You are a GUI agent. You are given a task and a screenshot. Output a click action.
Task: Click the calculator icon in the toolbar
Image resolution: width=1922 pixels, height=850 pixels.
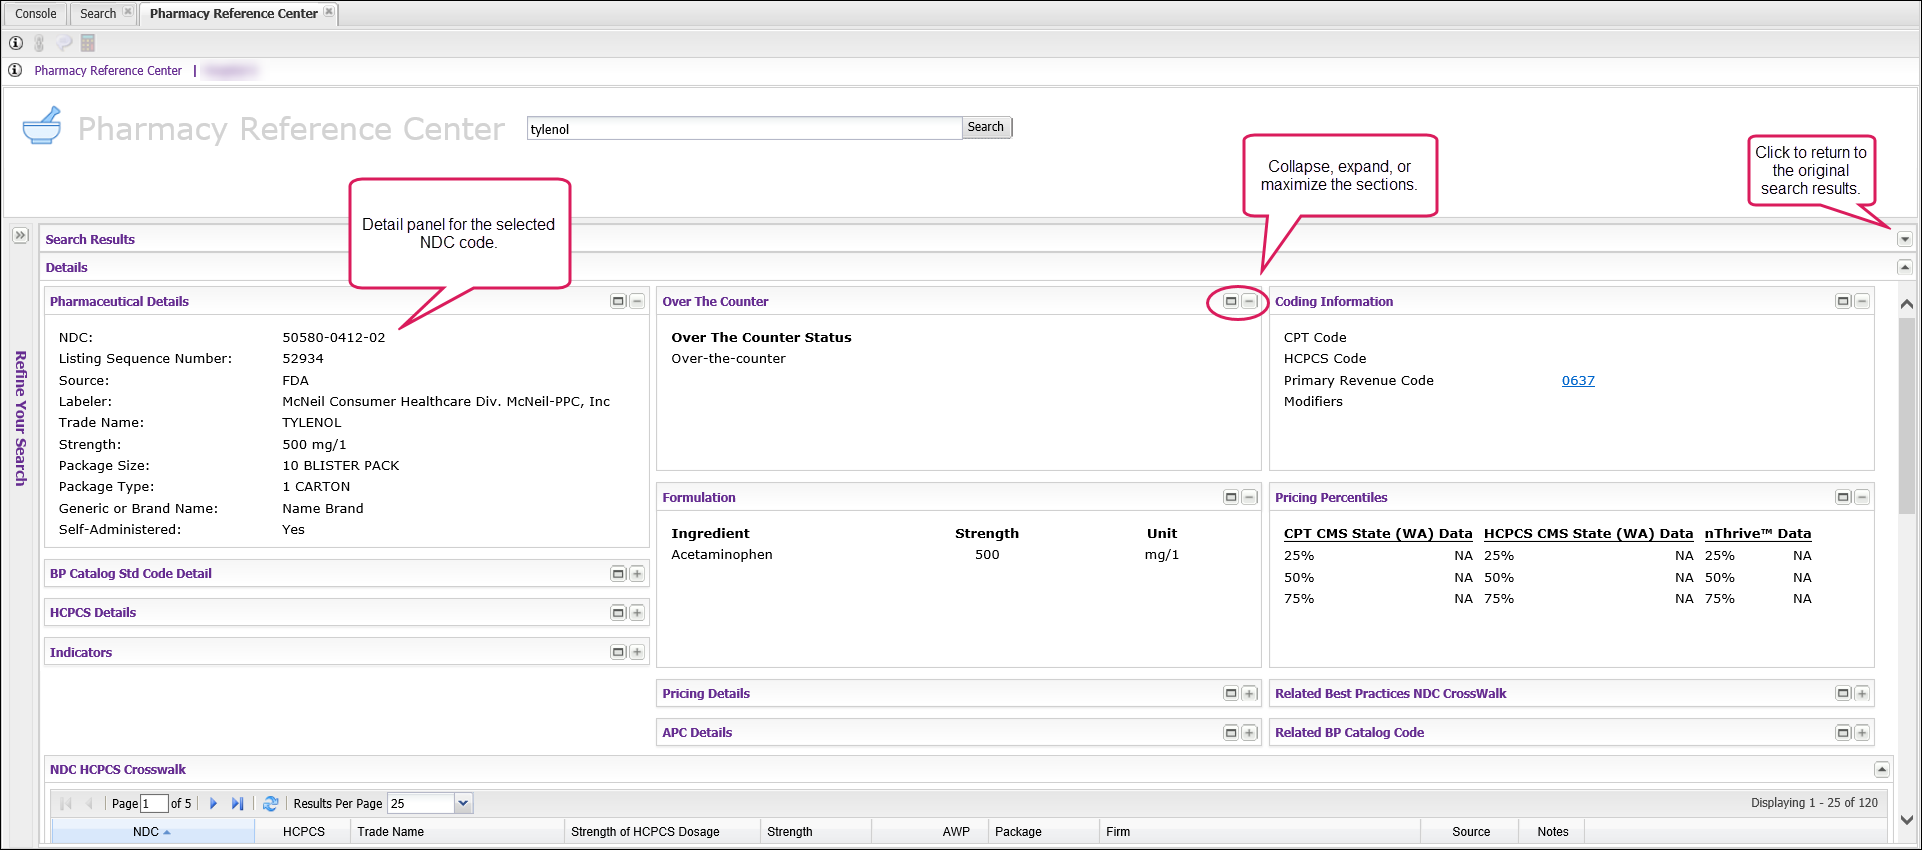point(88,43)
